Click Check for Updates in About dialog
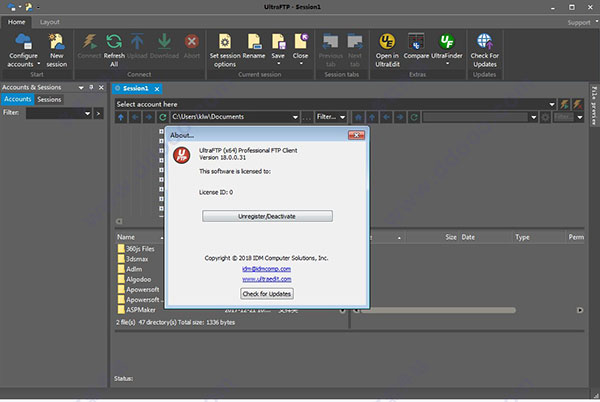This screenshot has width=600, height=402. [x=267, y=294]
